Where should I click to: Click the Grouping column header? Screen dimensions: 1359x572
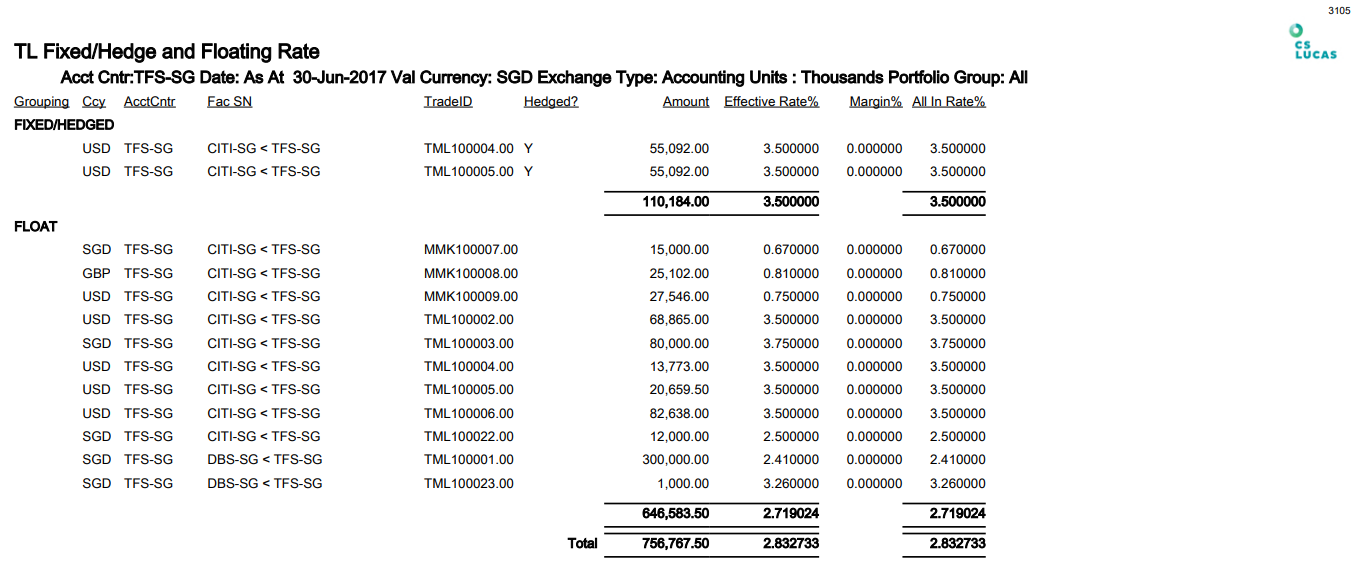[41, 102]
